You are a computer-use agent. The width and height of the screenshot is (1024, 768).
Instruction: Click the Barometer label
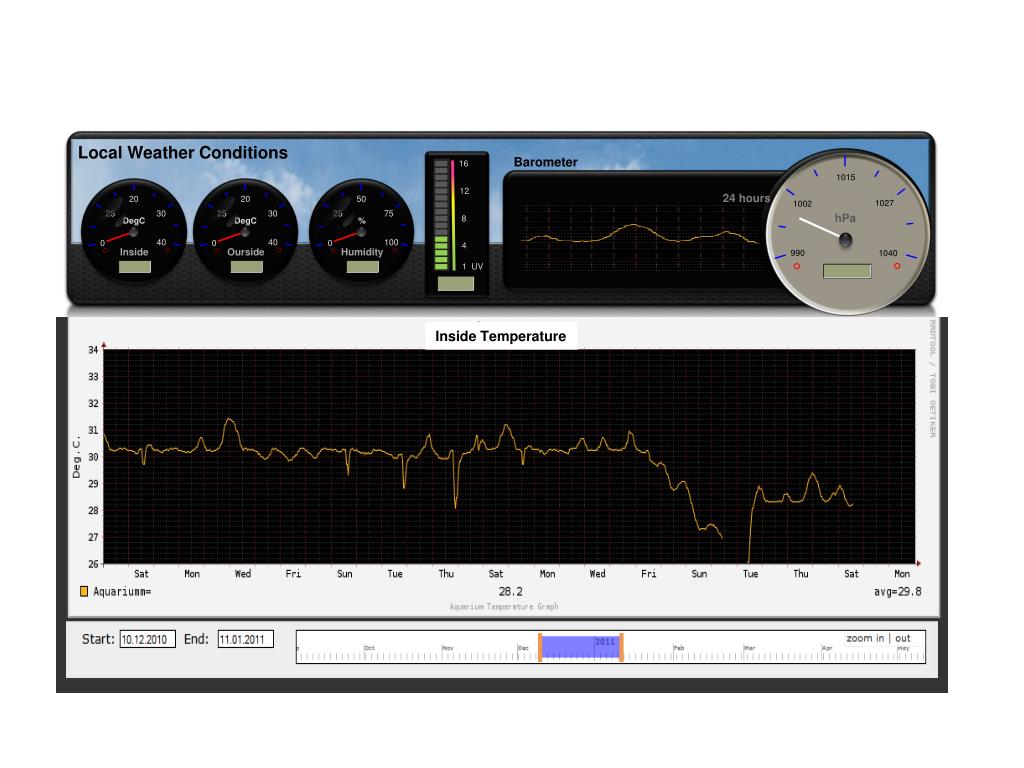click(545, 162)
